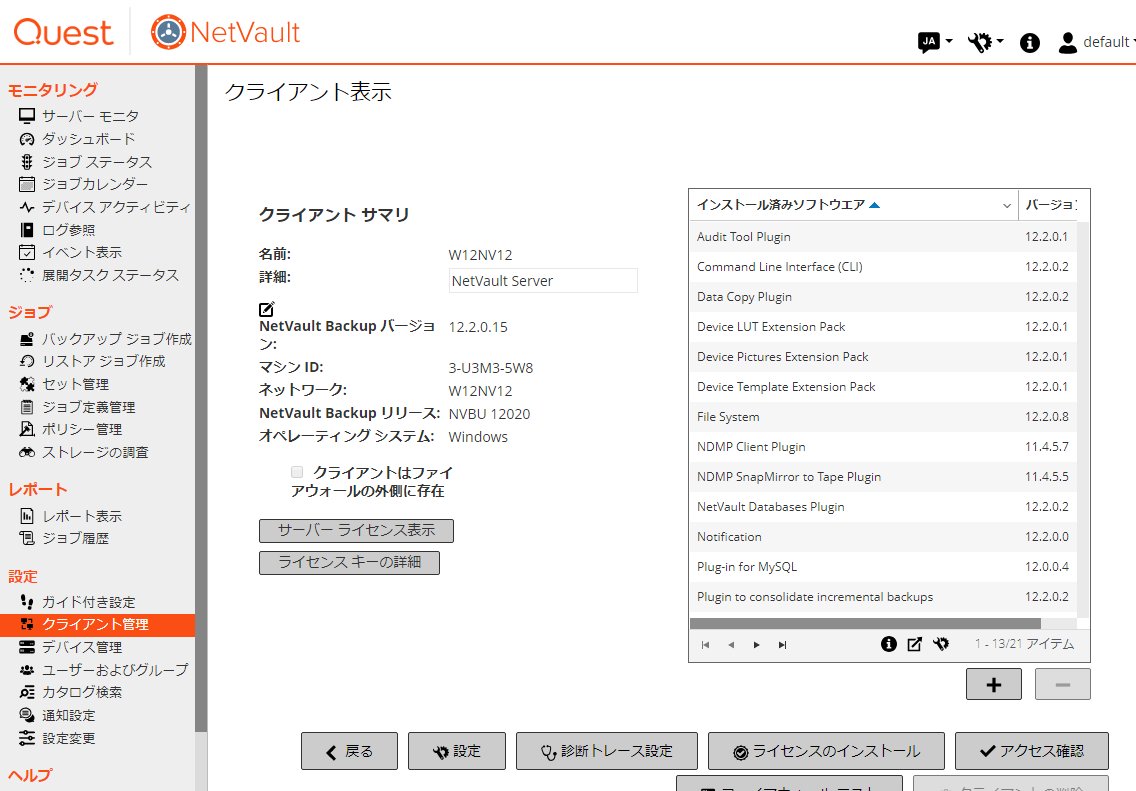Screen dimensions: 1136x791
Task: Click the ストレージの調査 binoculars icon
Action: click(x=27, y=452)
